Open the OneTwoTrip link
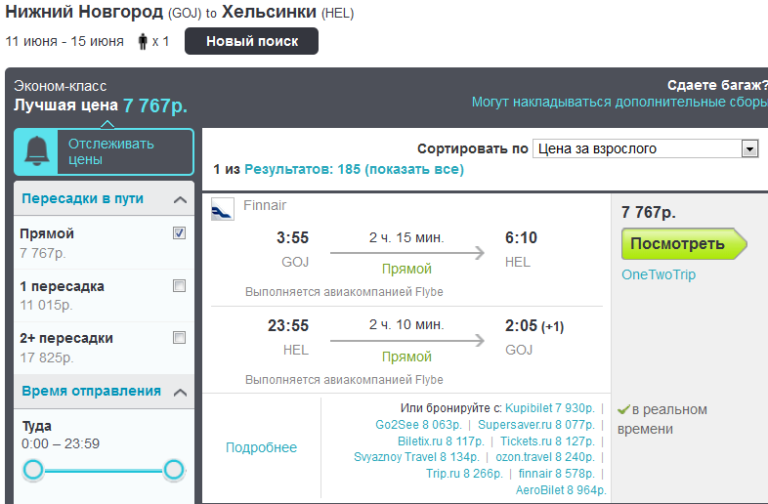This screenshot has height=504, width=768. point(658,274)
